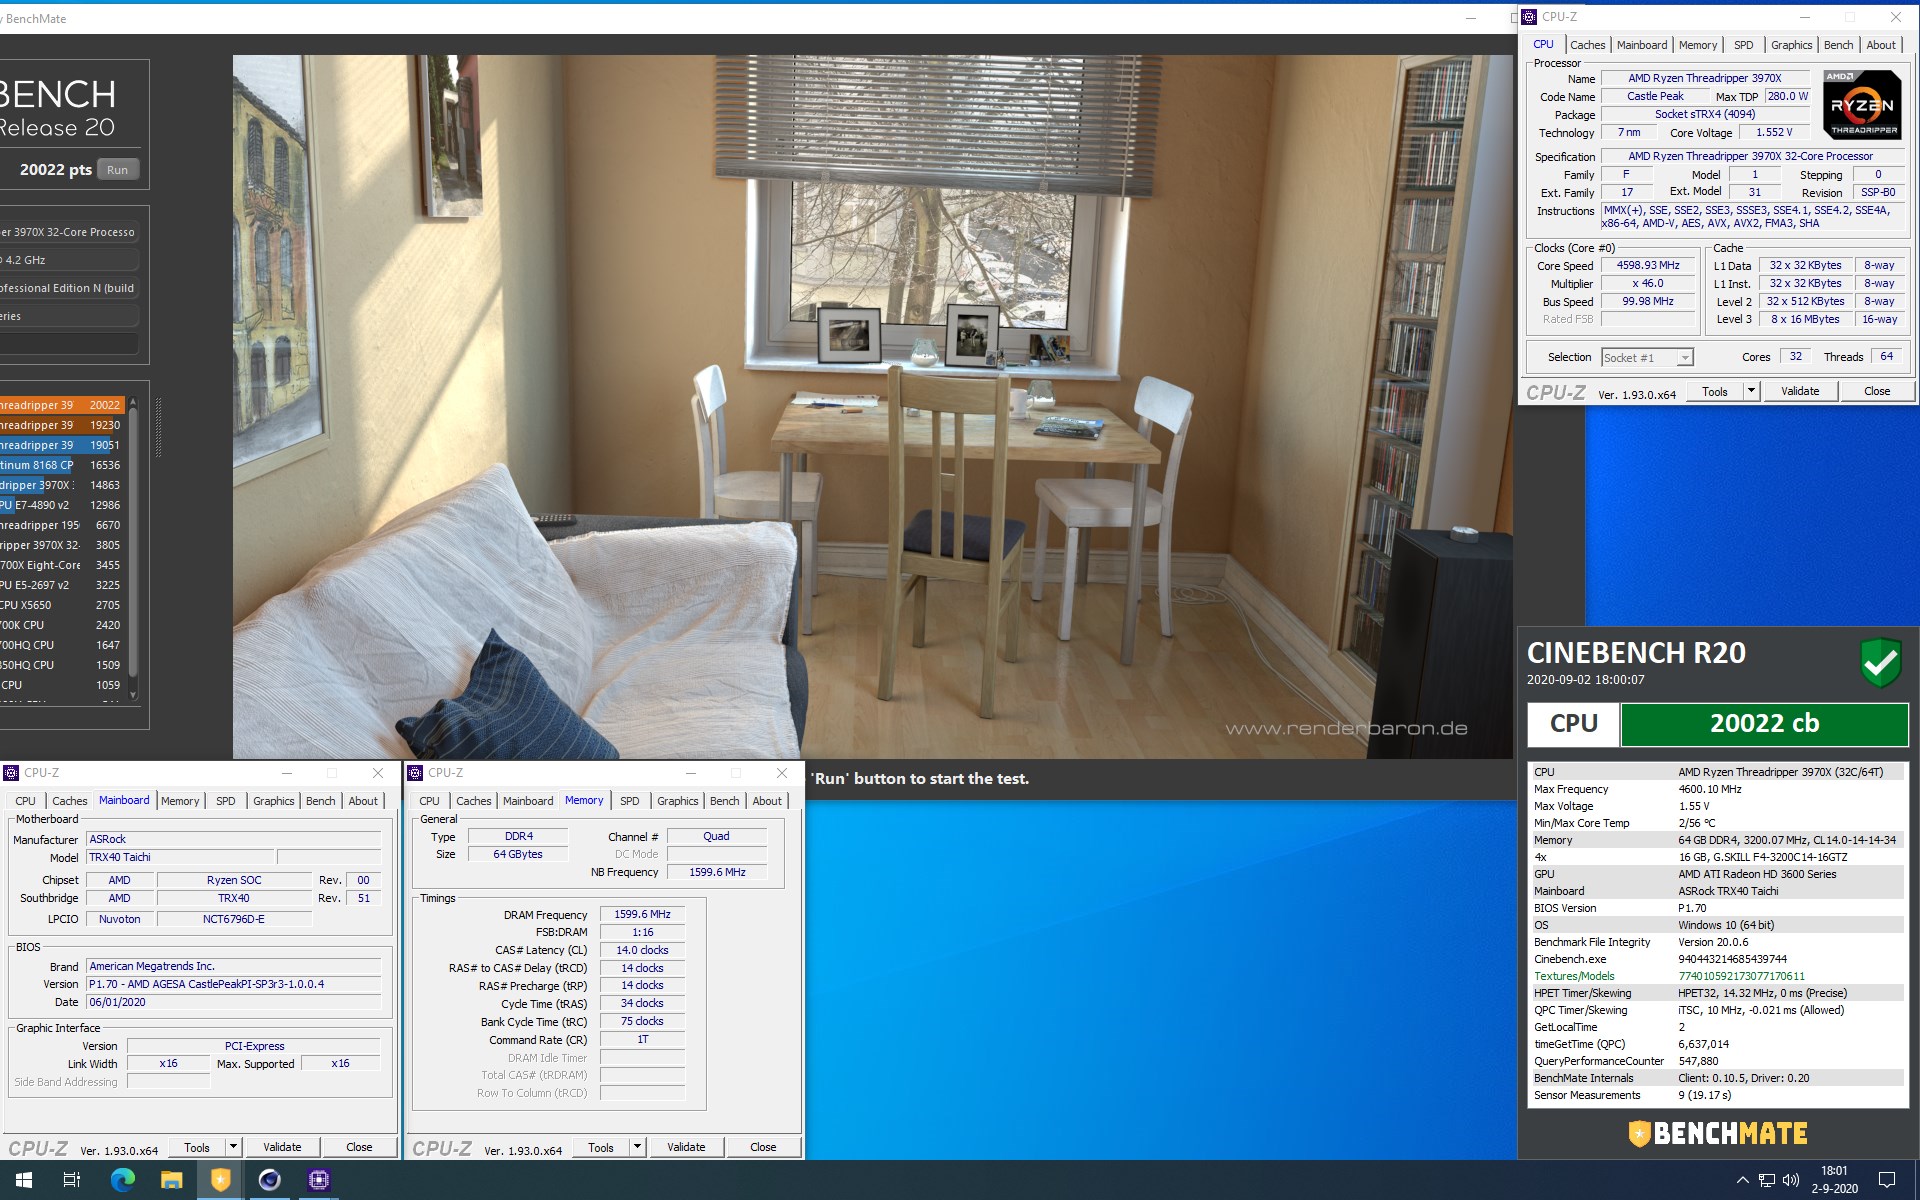Click the CPU-Z title icon in the Mainboard window

coord(11,773)
